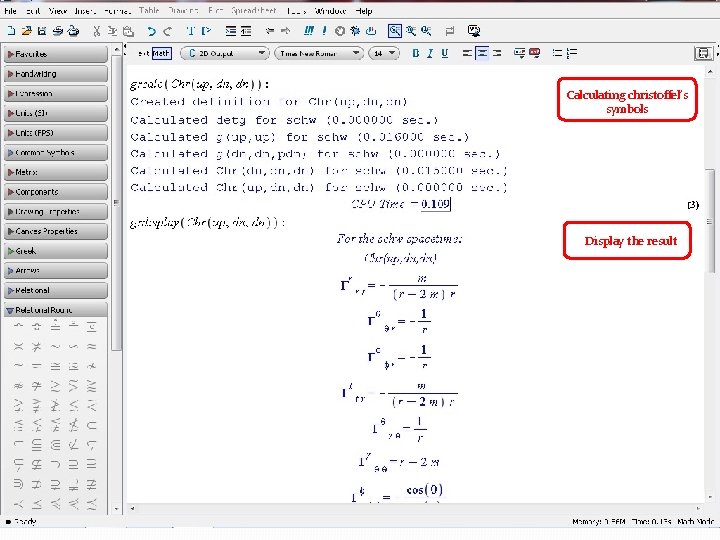The image size is (720, 540).
Task: Indent the section using the indent icon
Action: [231, 31]
